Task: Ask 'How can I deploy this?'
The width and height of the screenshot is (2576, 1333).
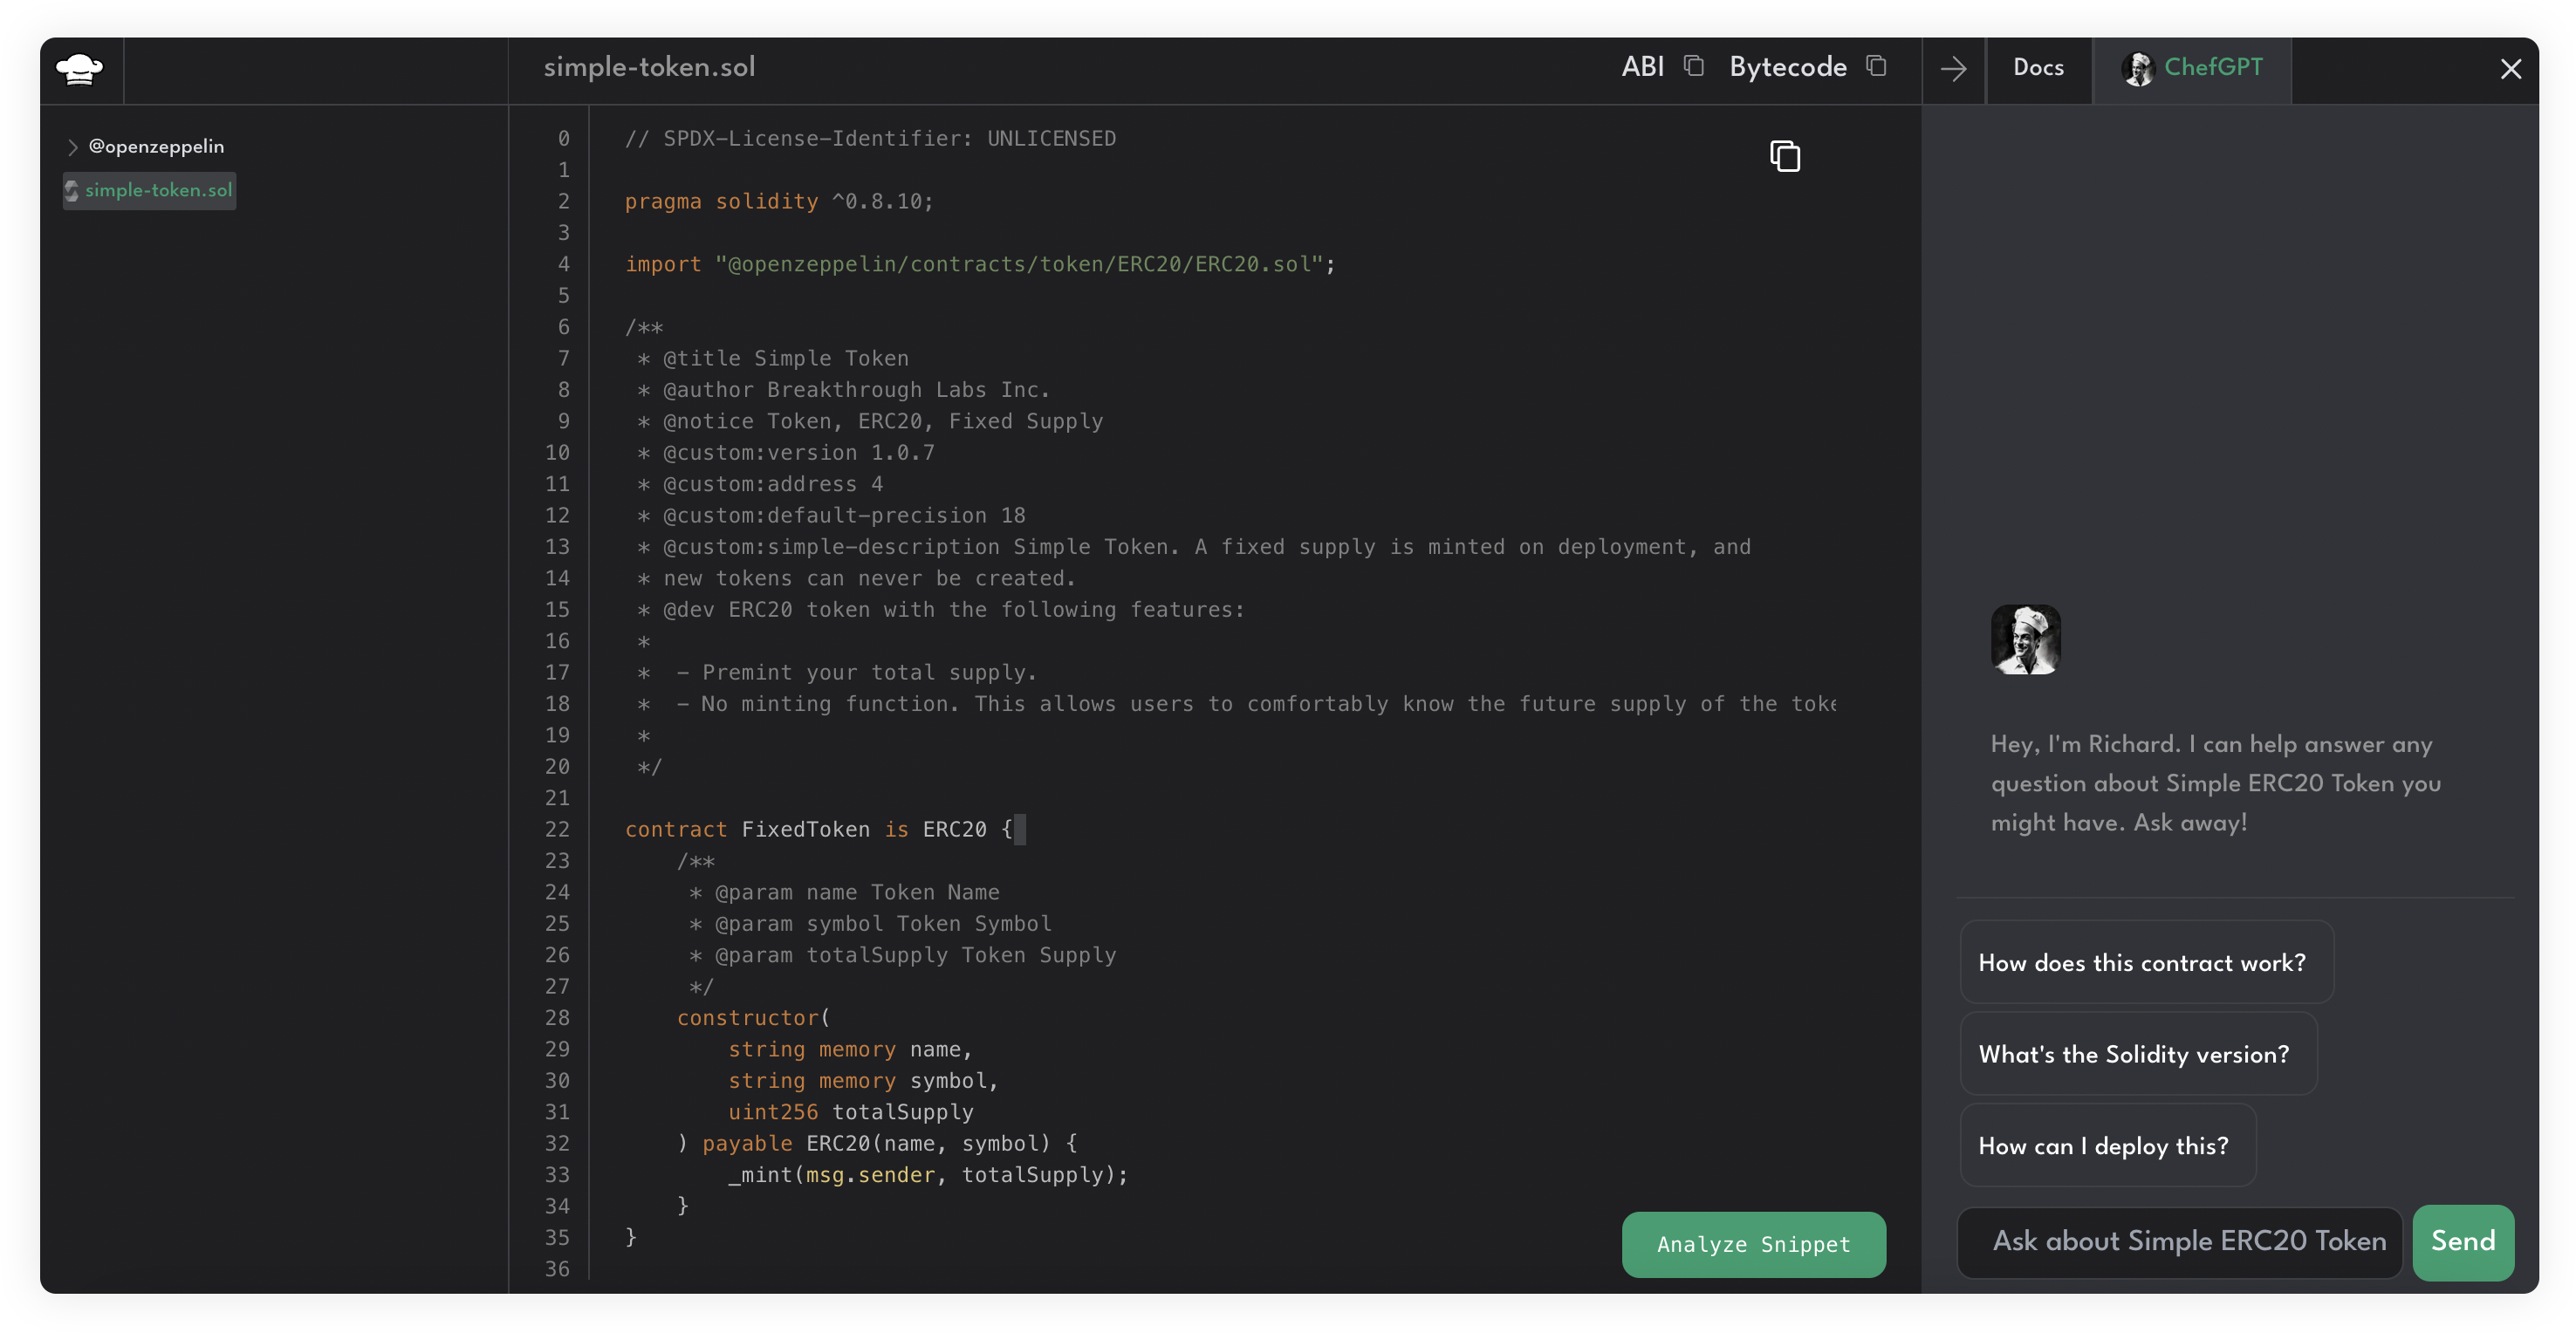Action: pyautogui.click(x=2103, y=1145)
